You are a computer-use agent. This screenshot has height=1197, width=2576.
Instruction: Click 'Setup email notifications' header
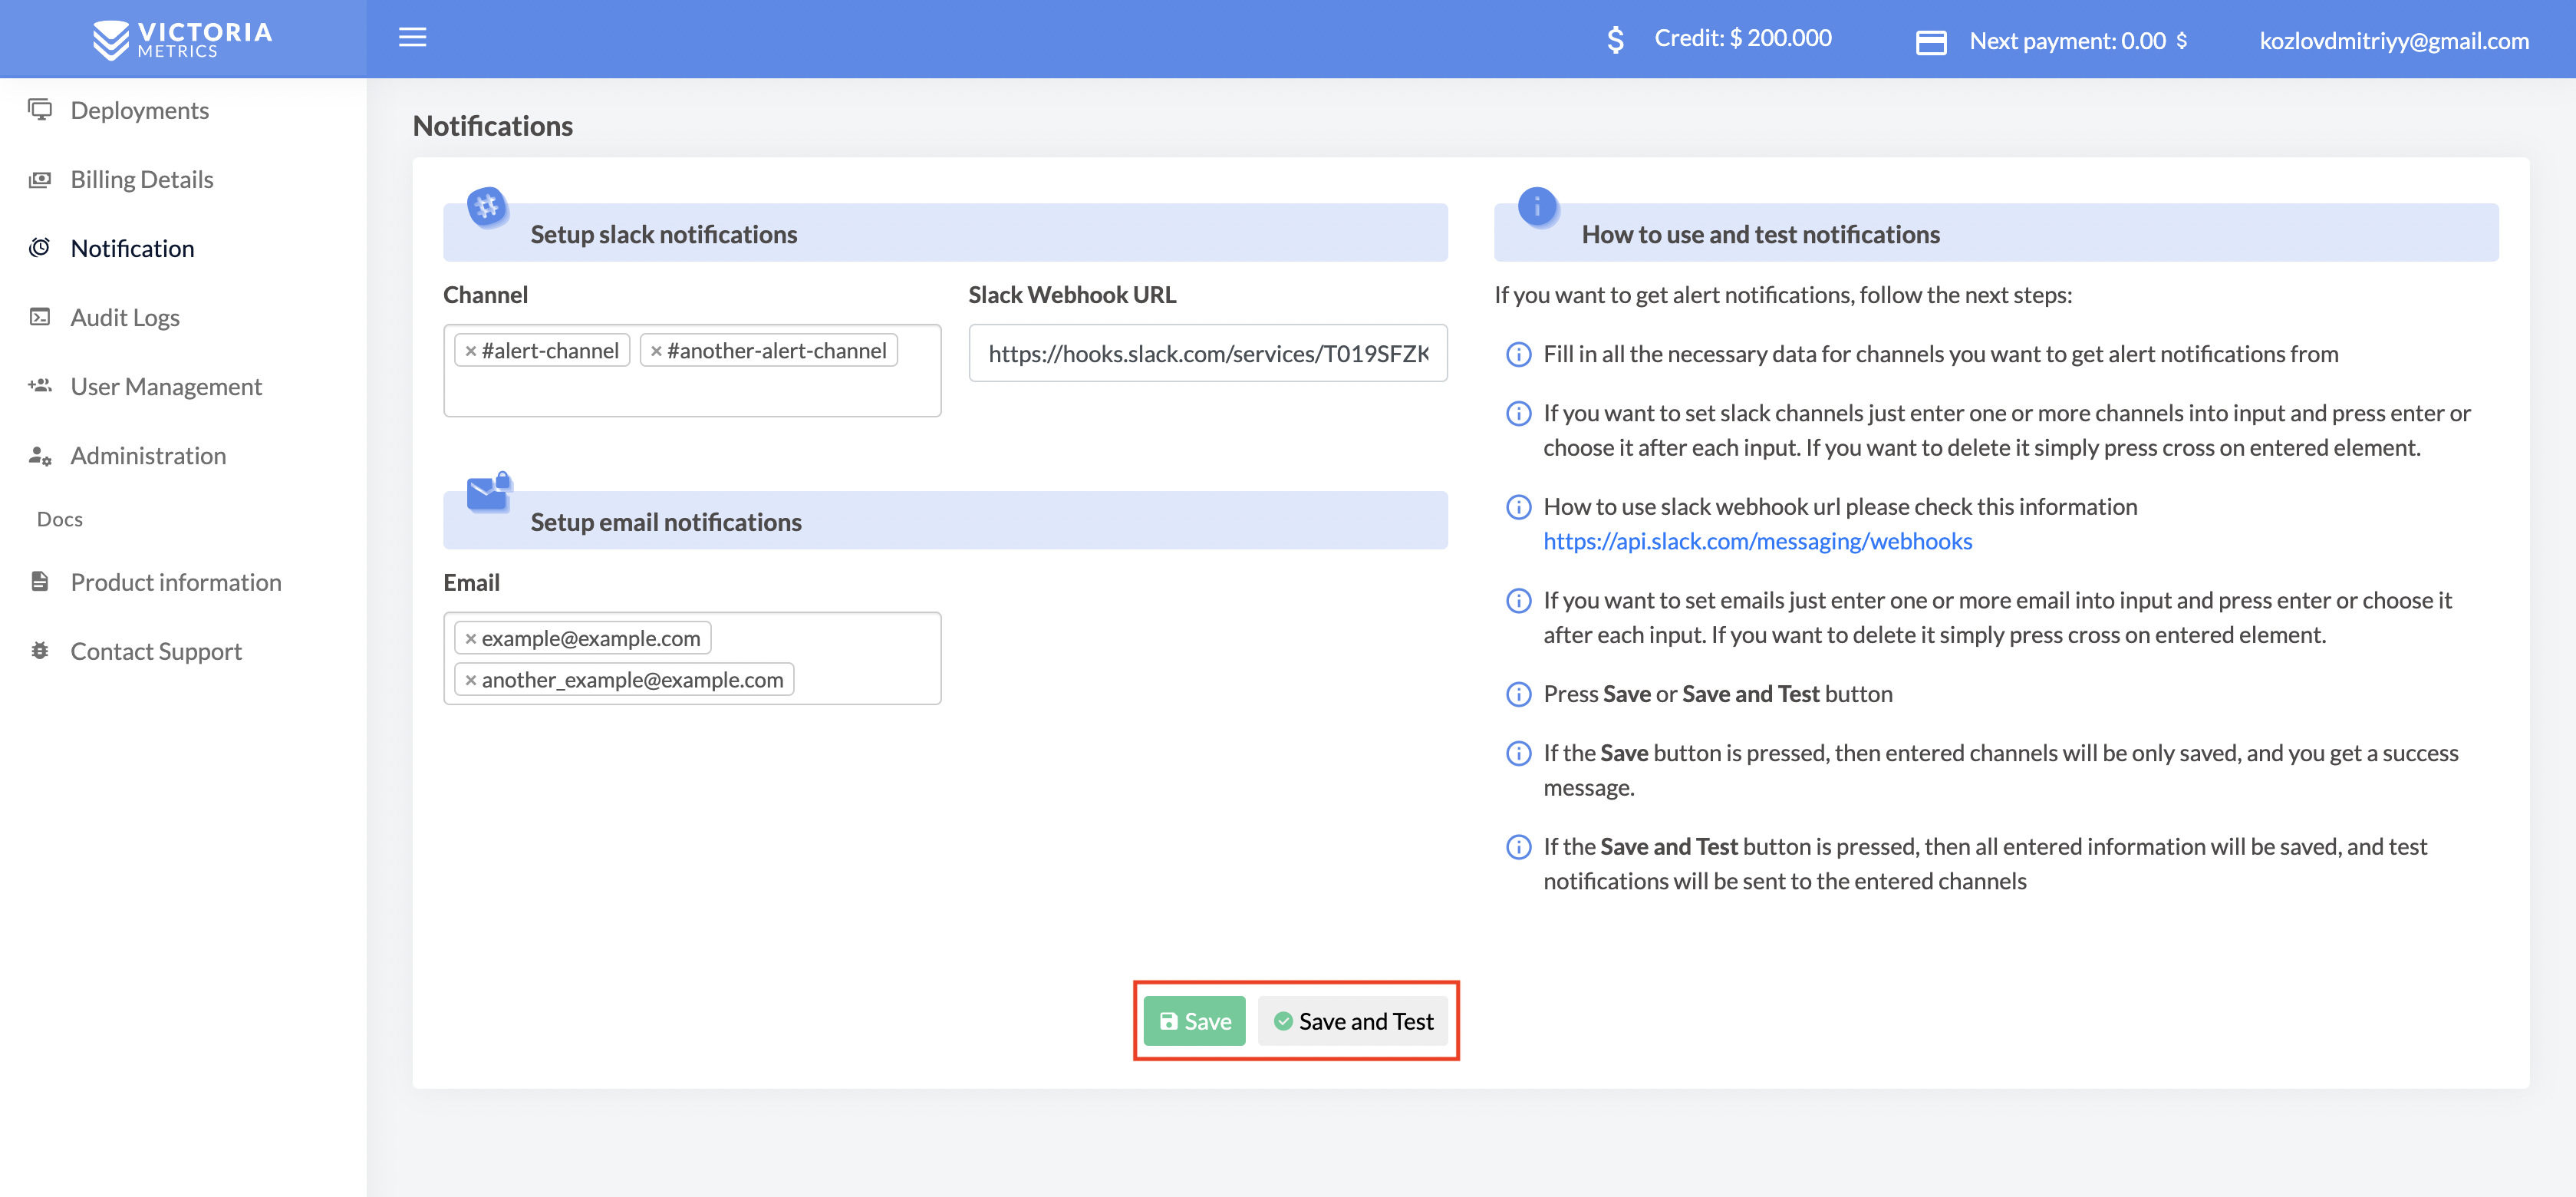click(666, 522)
